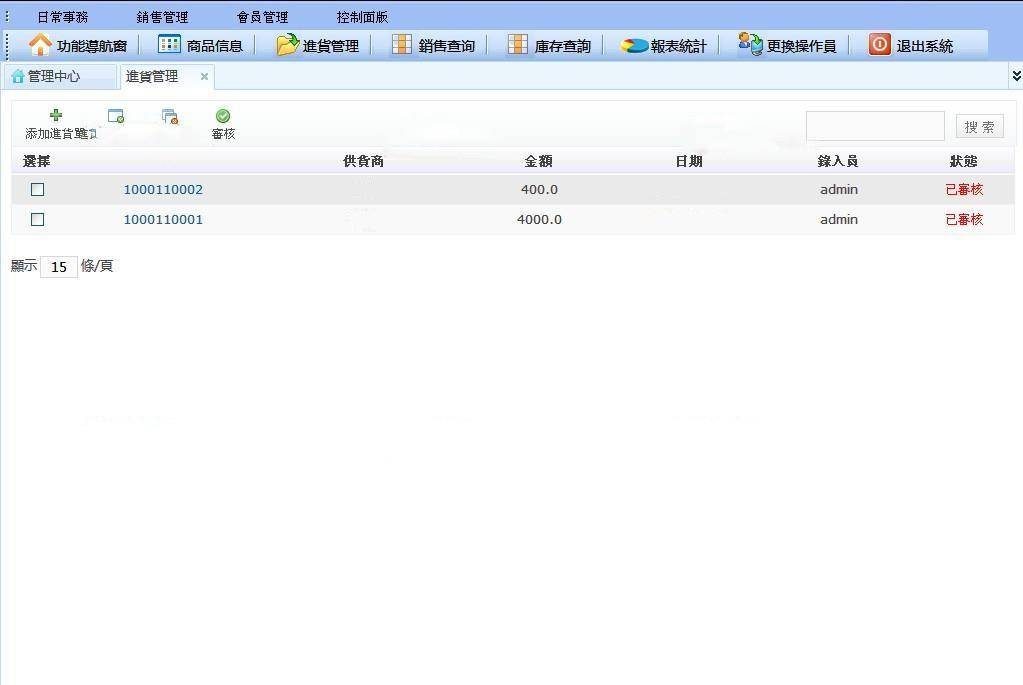Open the 日常事務 menu

point(63,17)
